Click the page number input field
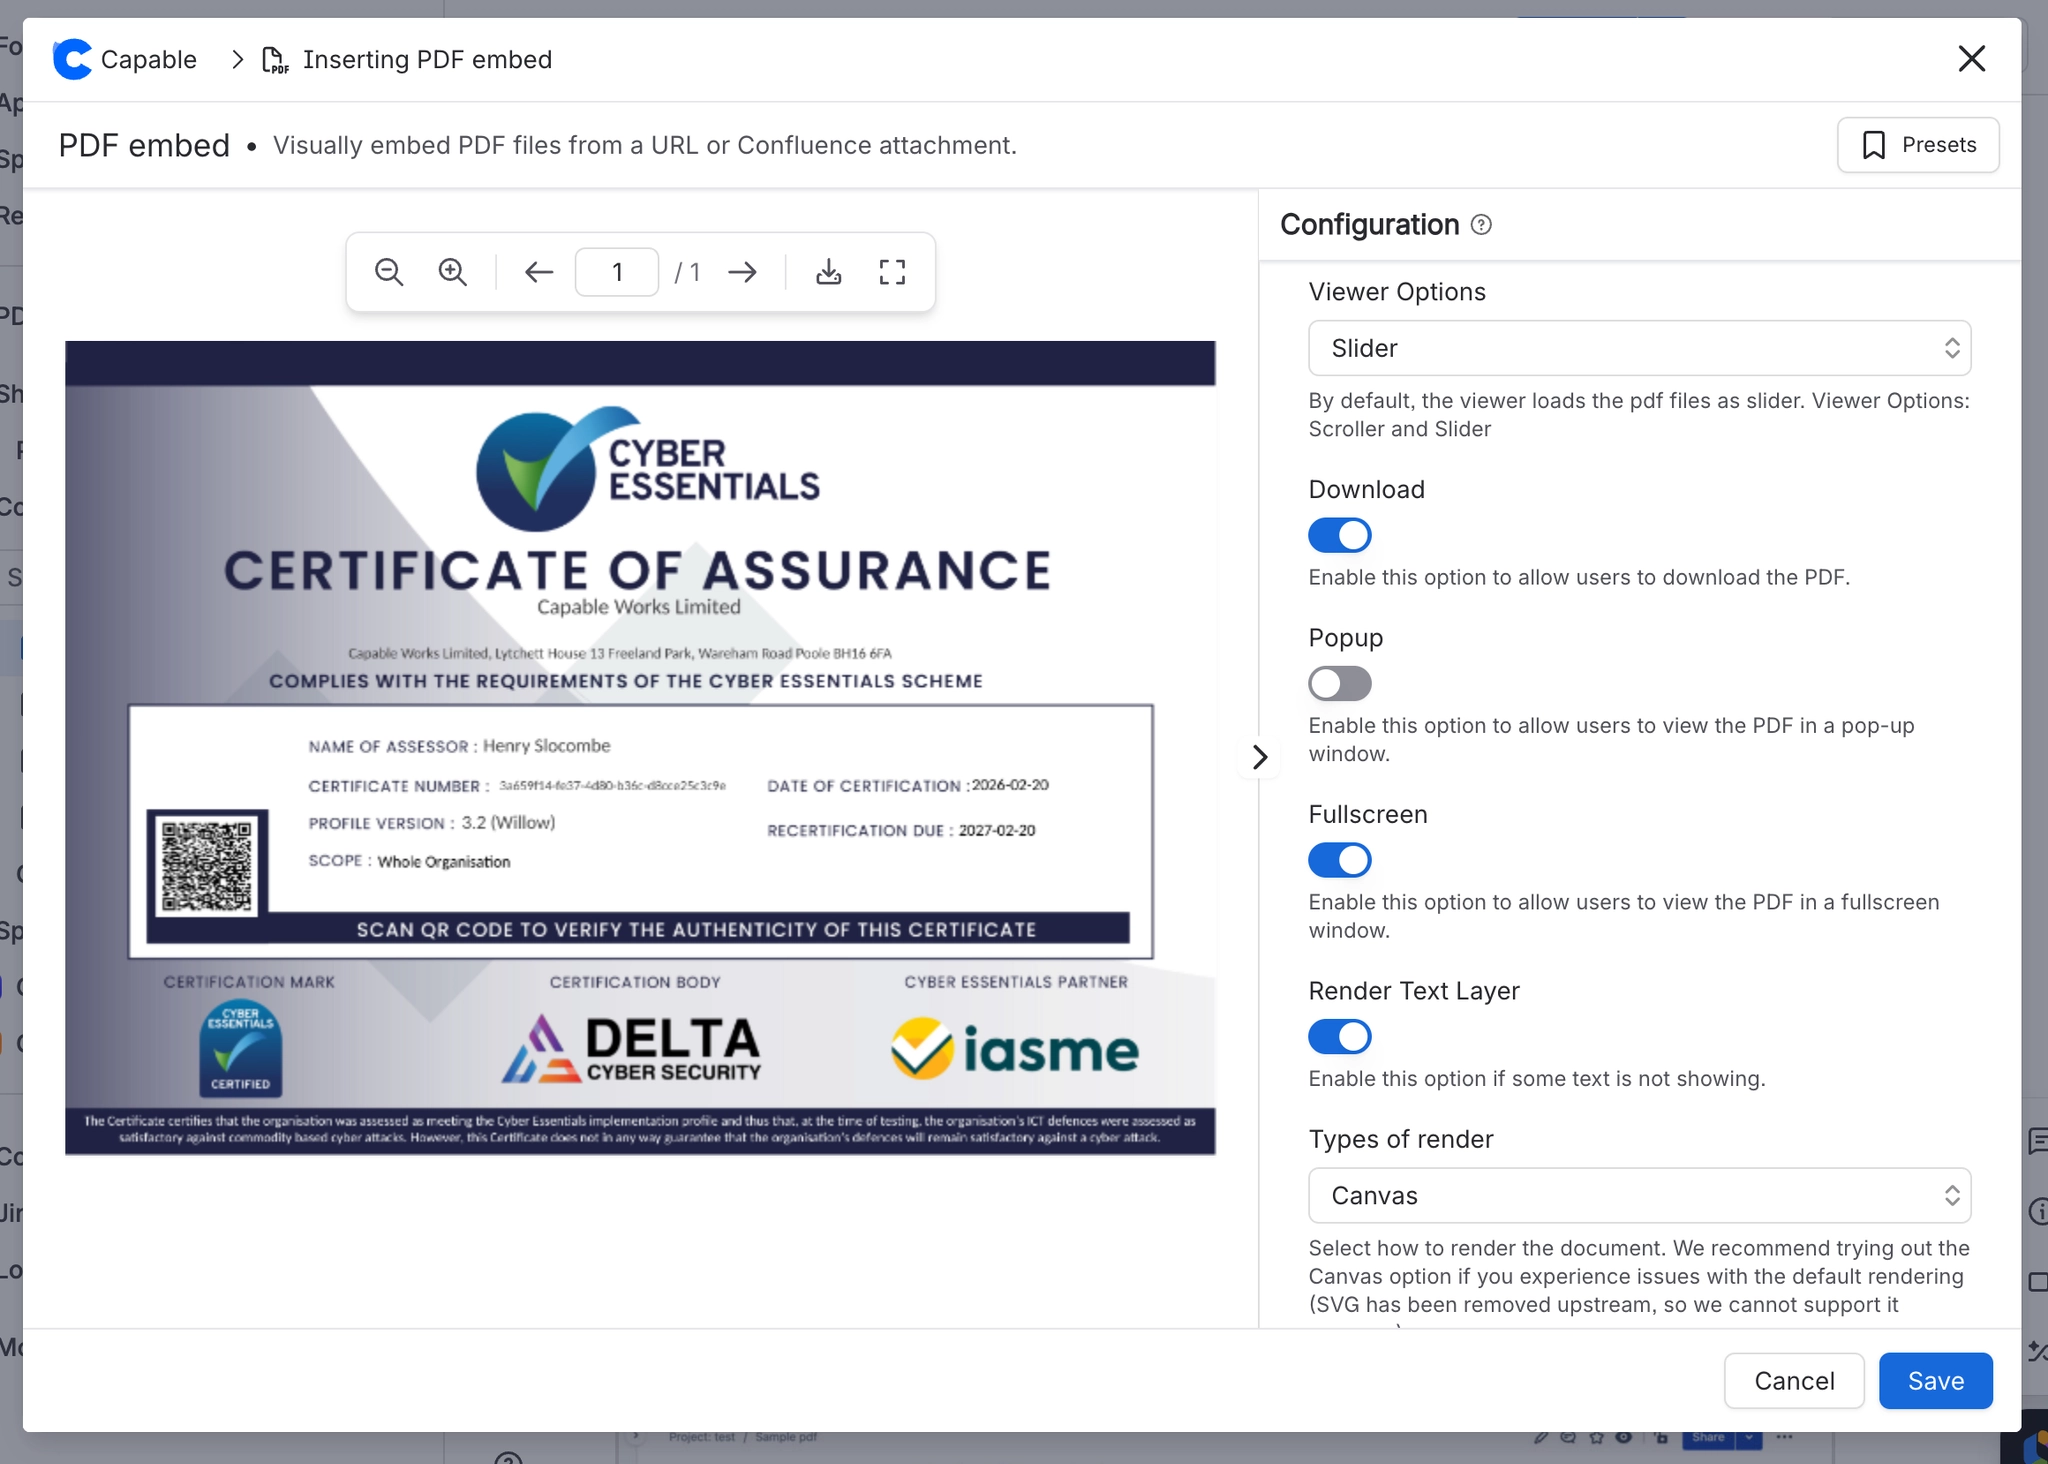The image size is (2048, 1464). click(617, 272)
